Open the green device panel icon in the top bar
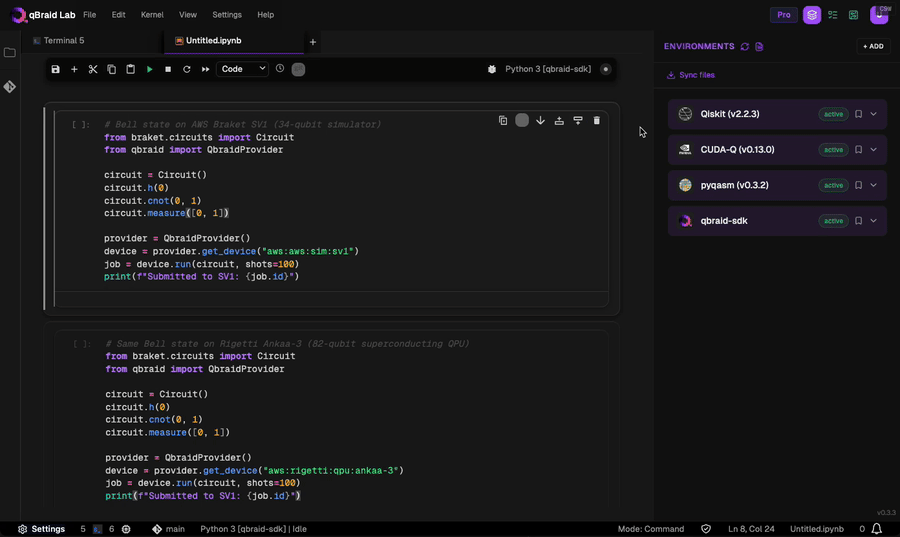Viewport: 900px width, 537px height. pos(854,15)
